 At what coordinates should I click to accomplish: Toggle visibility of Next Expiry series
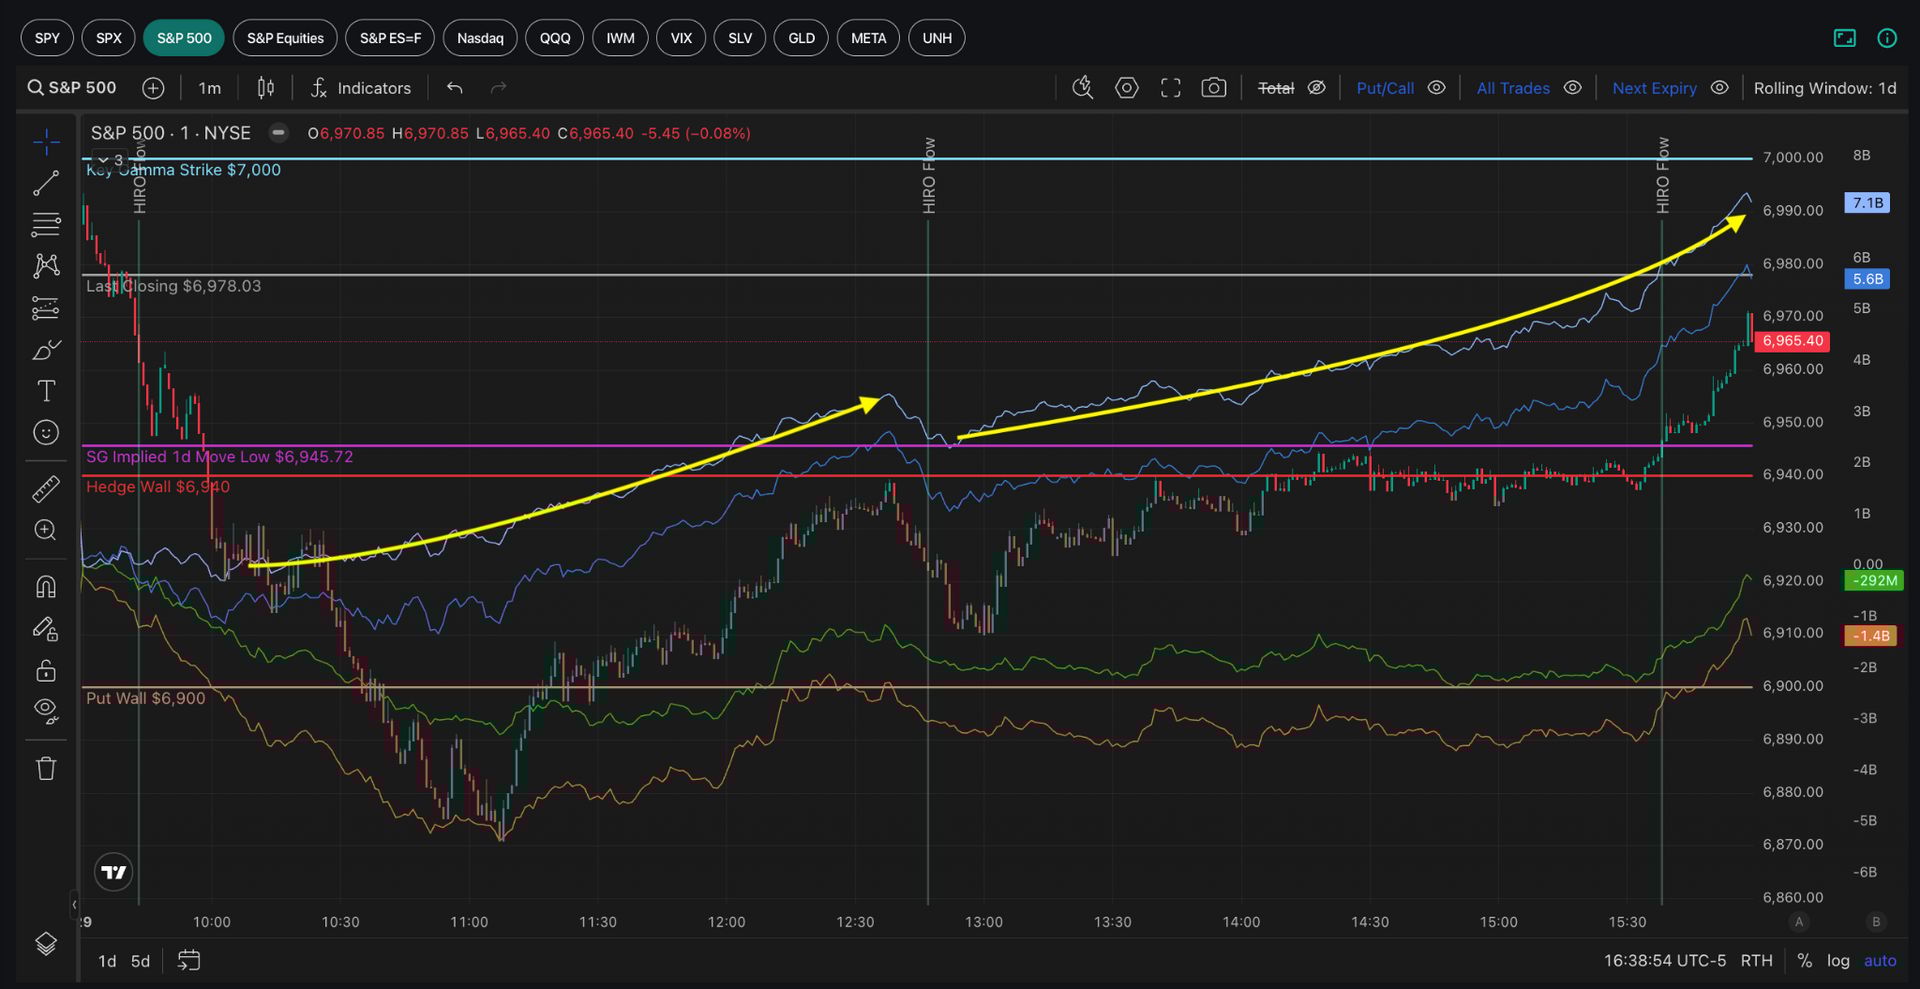point(1719,88)
